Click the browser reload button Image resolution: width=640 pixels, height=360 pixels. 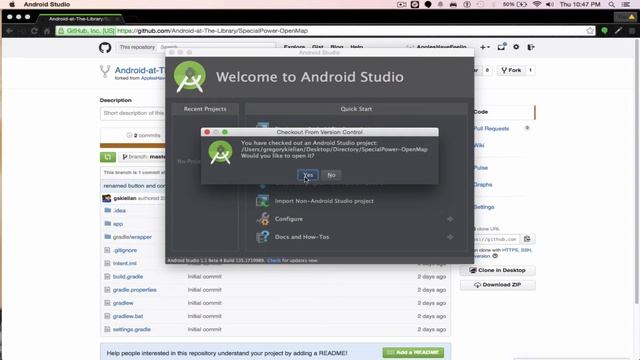click(34, 31)
